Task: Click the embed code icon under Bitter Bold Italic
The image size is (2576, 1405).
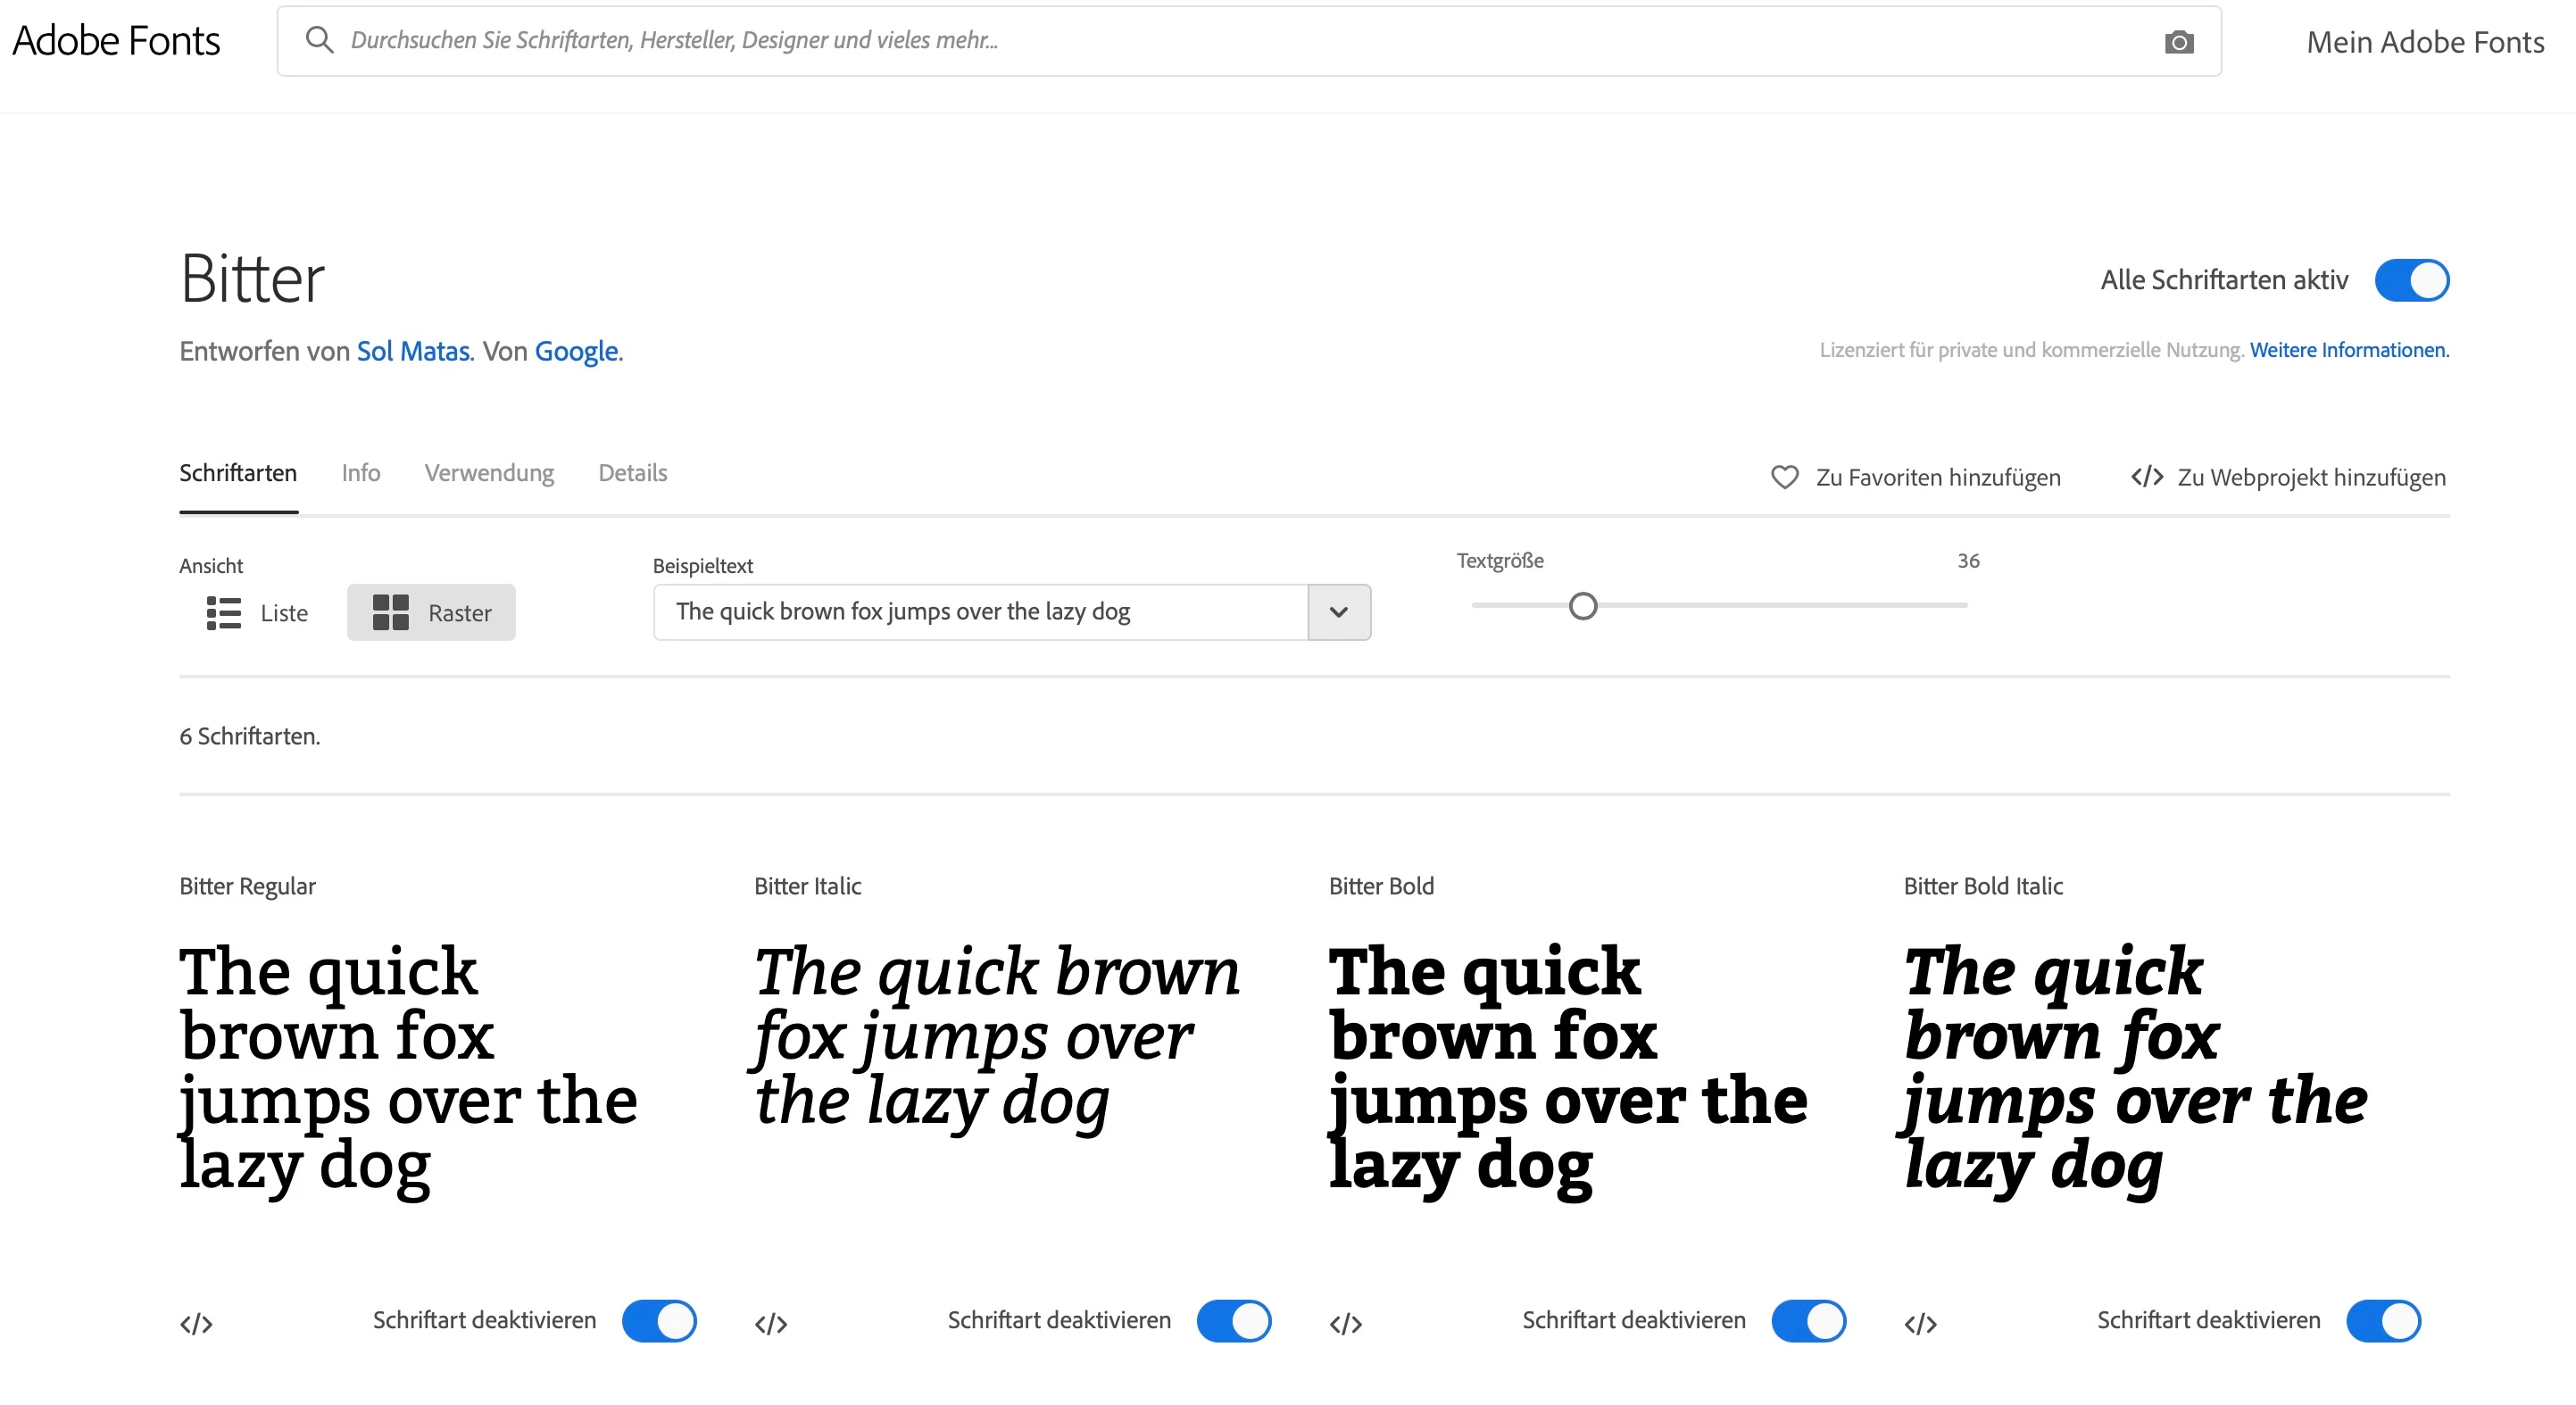Action: 1920,1324
